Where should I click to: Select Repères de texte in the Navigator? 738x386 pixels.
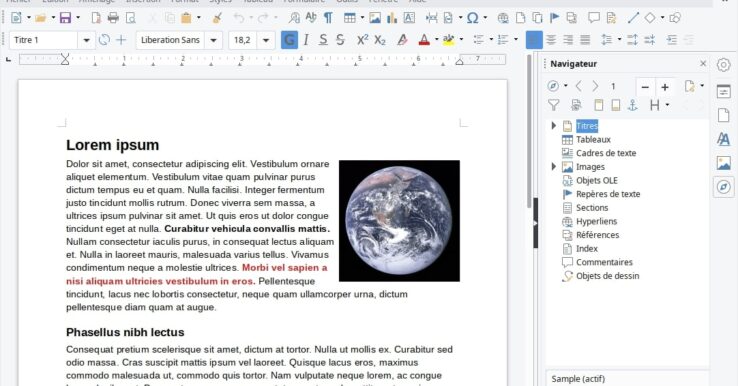pyautogui.click(x=608, y=194)
